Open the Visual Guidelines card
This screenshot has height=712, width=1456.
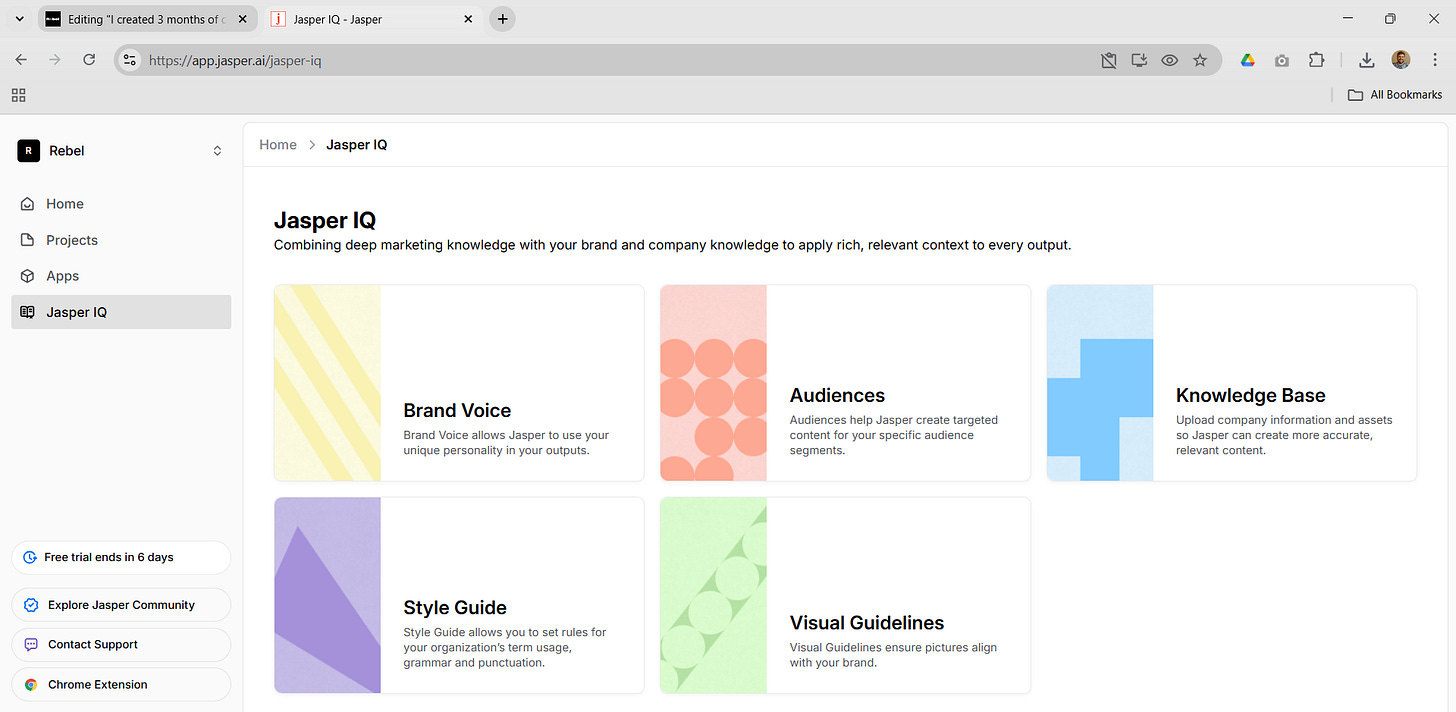coord(845,595)
